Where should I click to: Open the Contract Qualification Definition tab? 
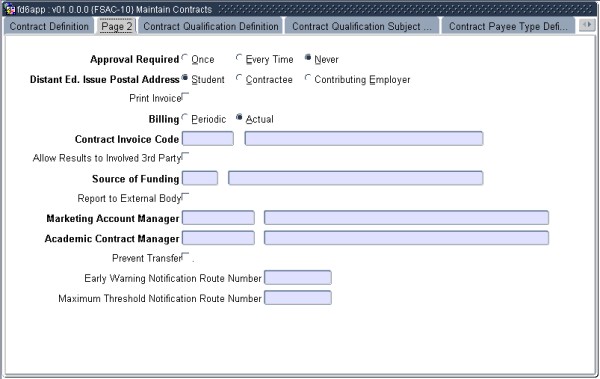coord(211,26)
